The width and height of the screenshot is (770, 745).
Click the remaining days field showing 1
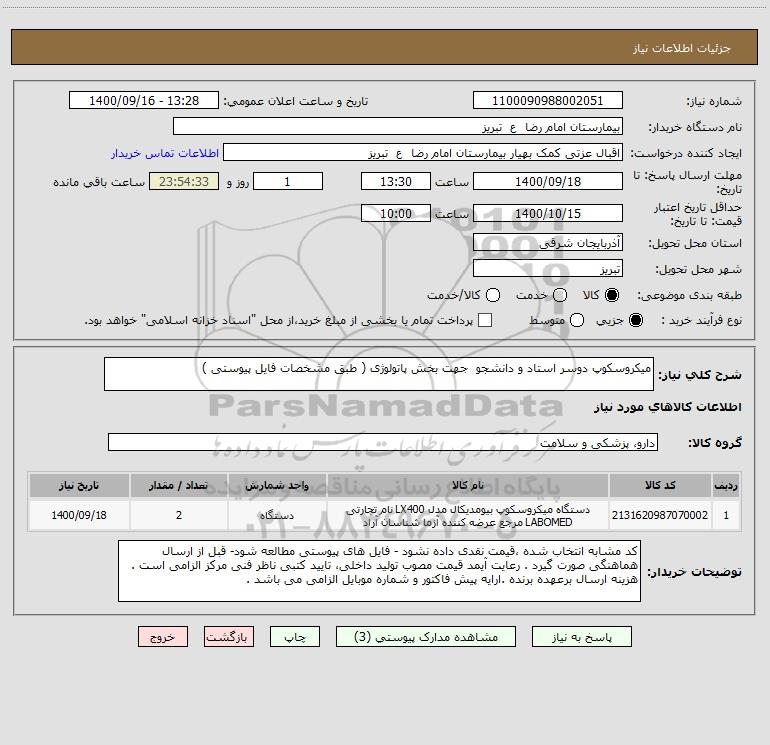(288, 181)
